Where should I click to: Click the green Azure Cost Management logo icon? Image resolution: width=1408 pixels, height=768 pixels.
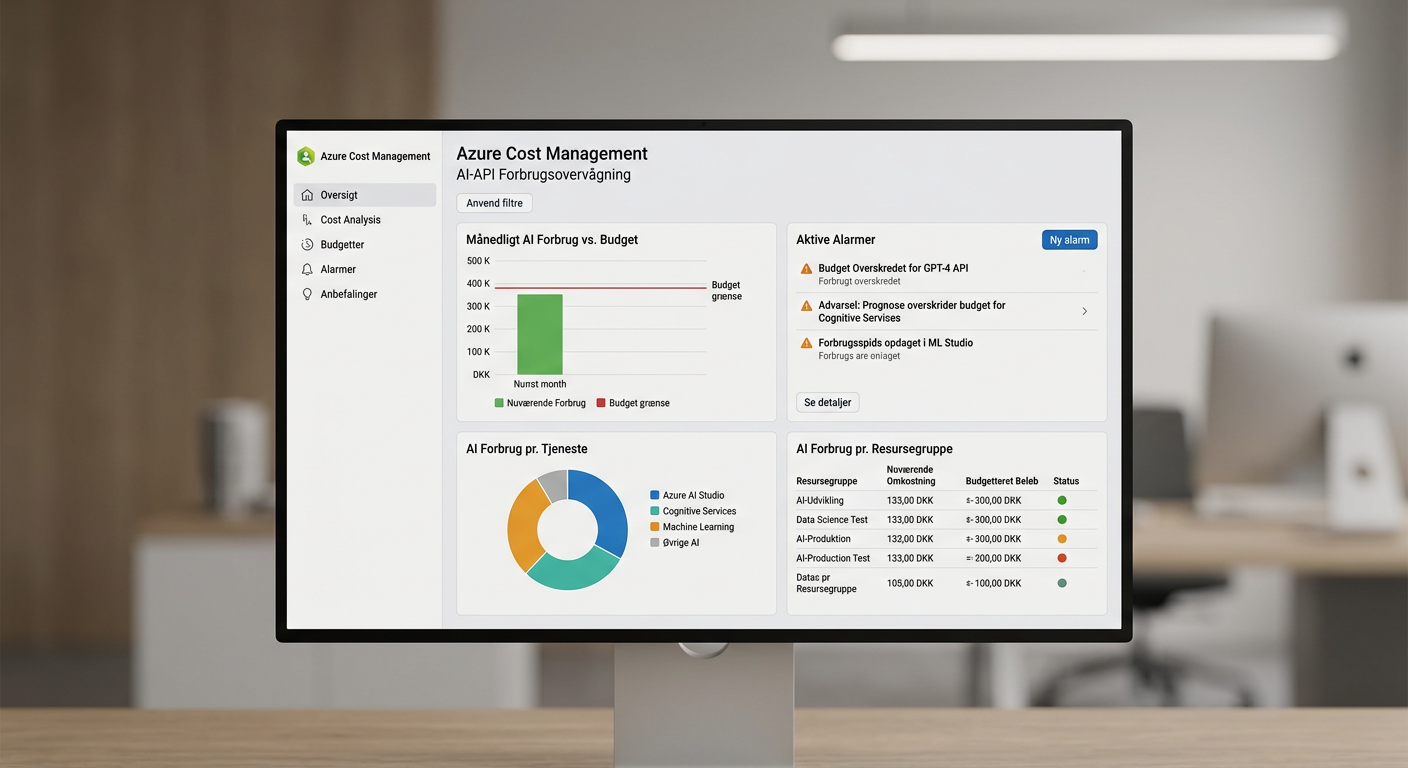tap(306, 156)
